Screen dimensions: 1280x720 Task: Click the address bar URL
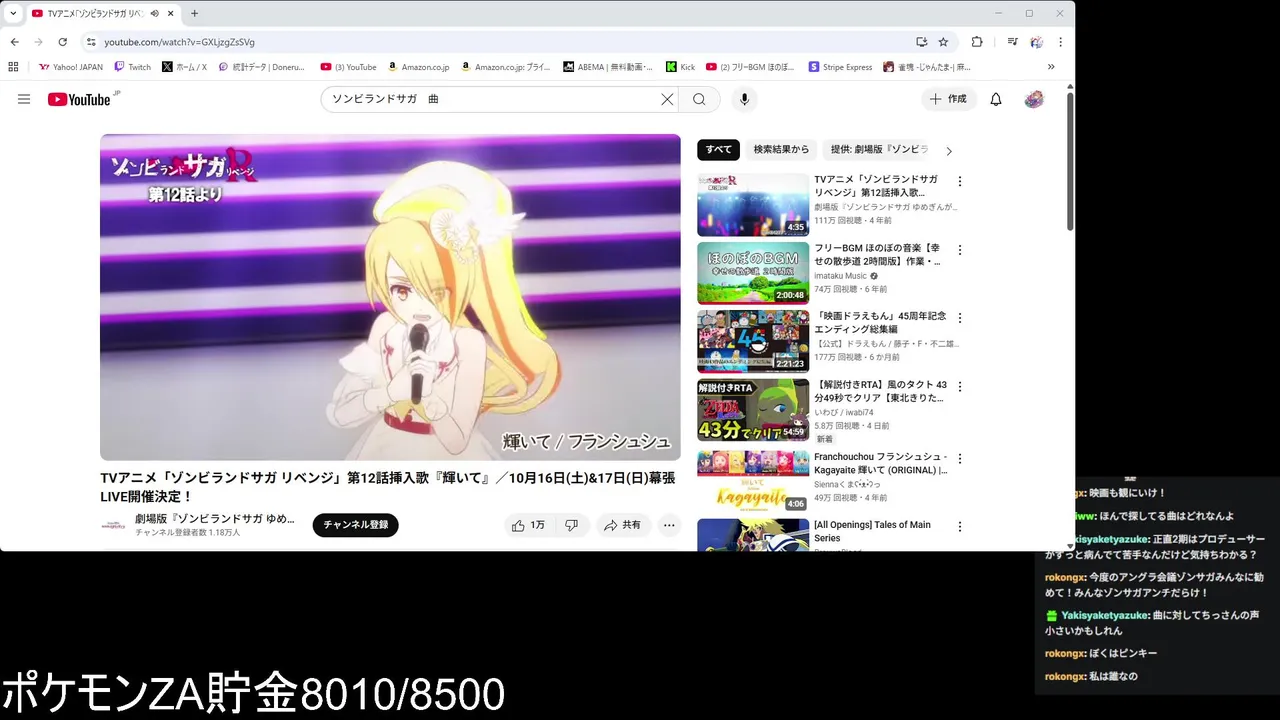(180, 42)
